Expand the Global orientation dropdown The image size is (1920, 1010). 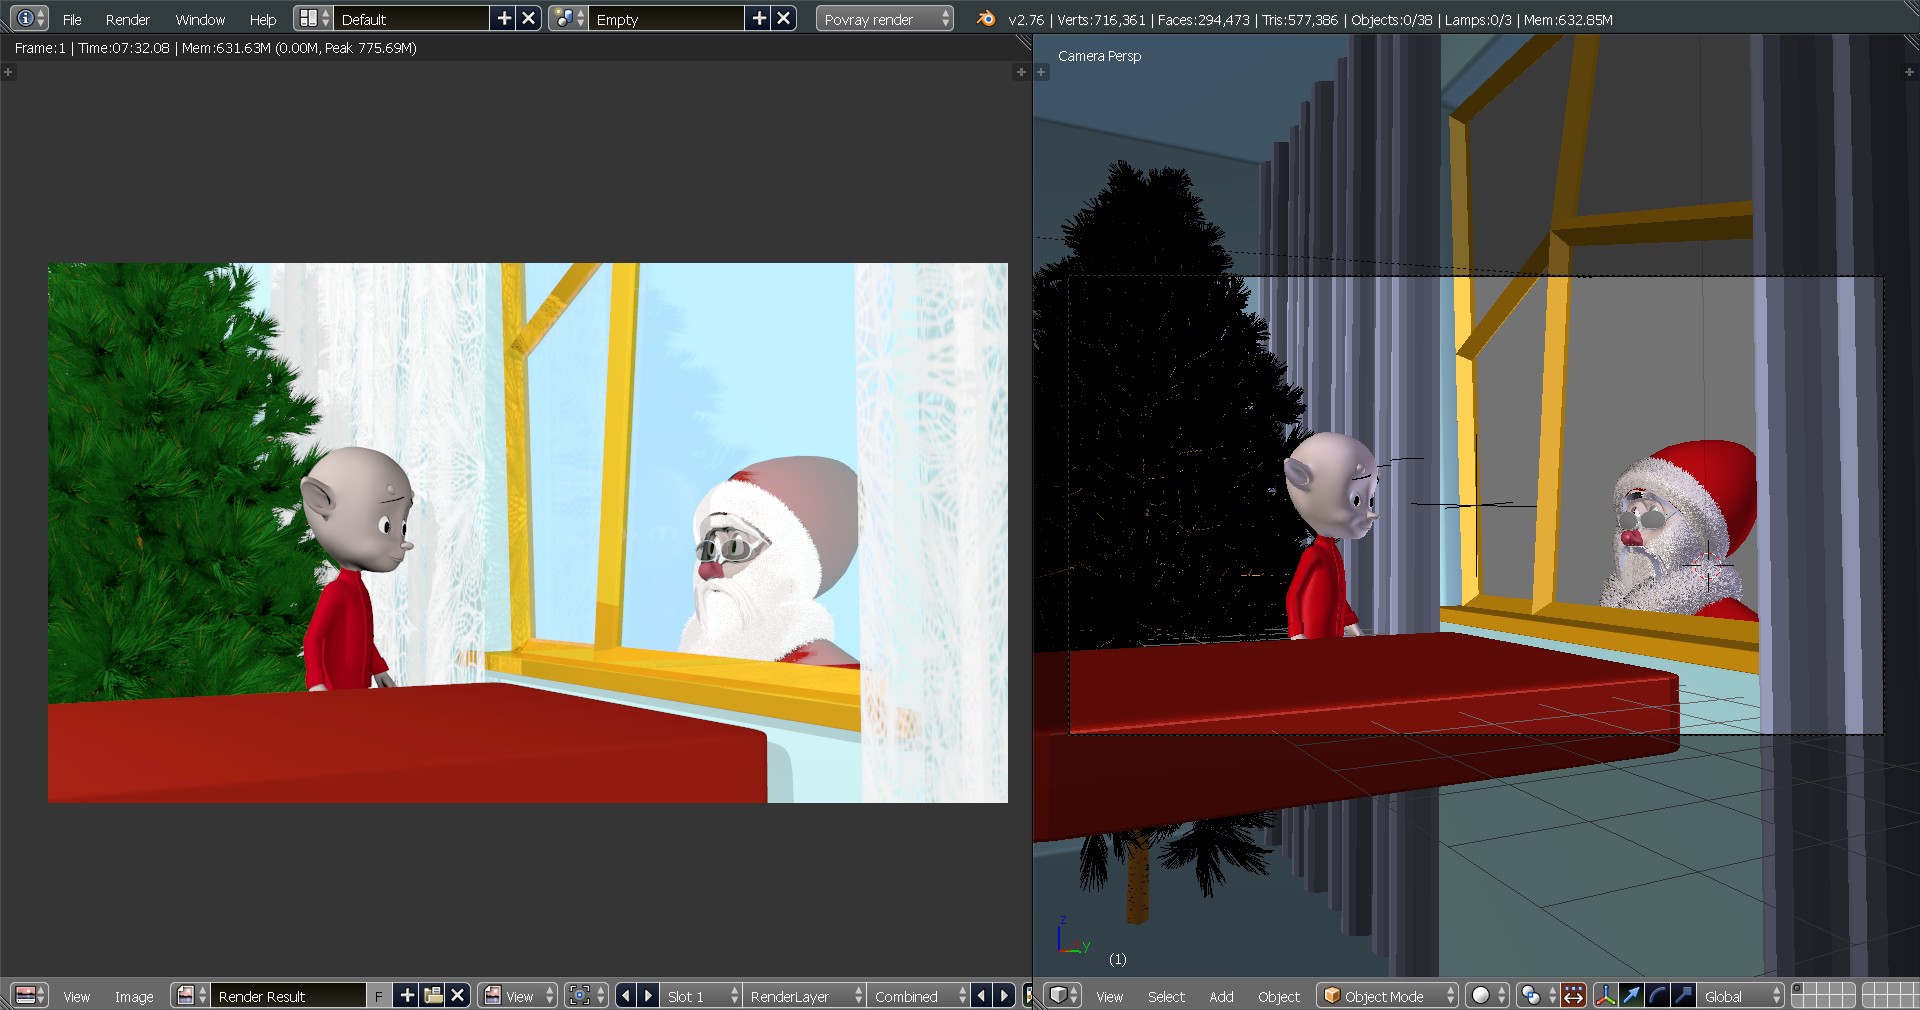tap(1742, 996)
